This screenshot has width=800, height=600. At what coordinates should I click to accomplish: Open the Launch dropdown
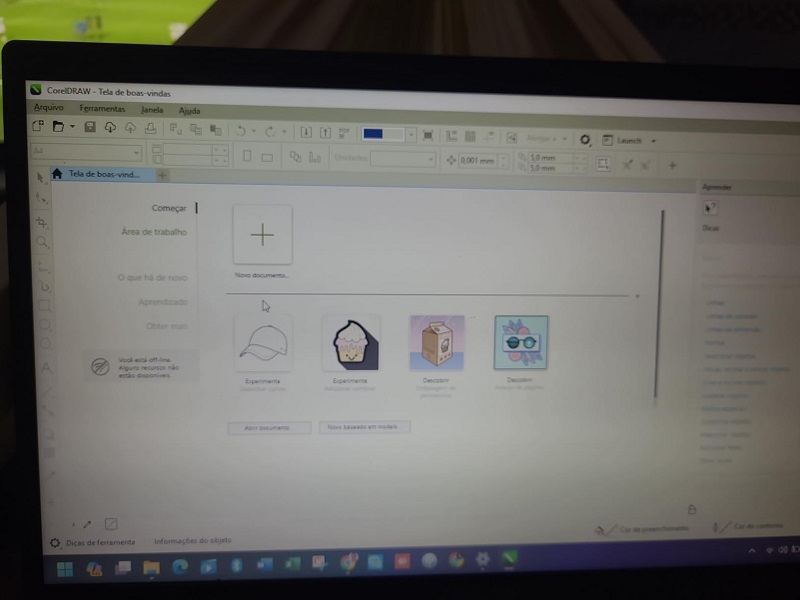[653, 141]
